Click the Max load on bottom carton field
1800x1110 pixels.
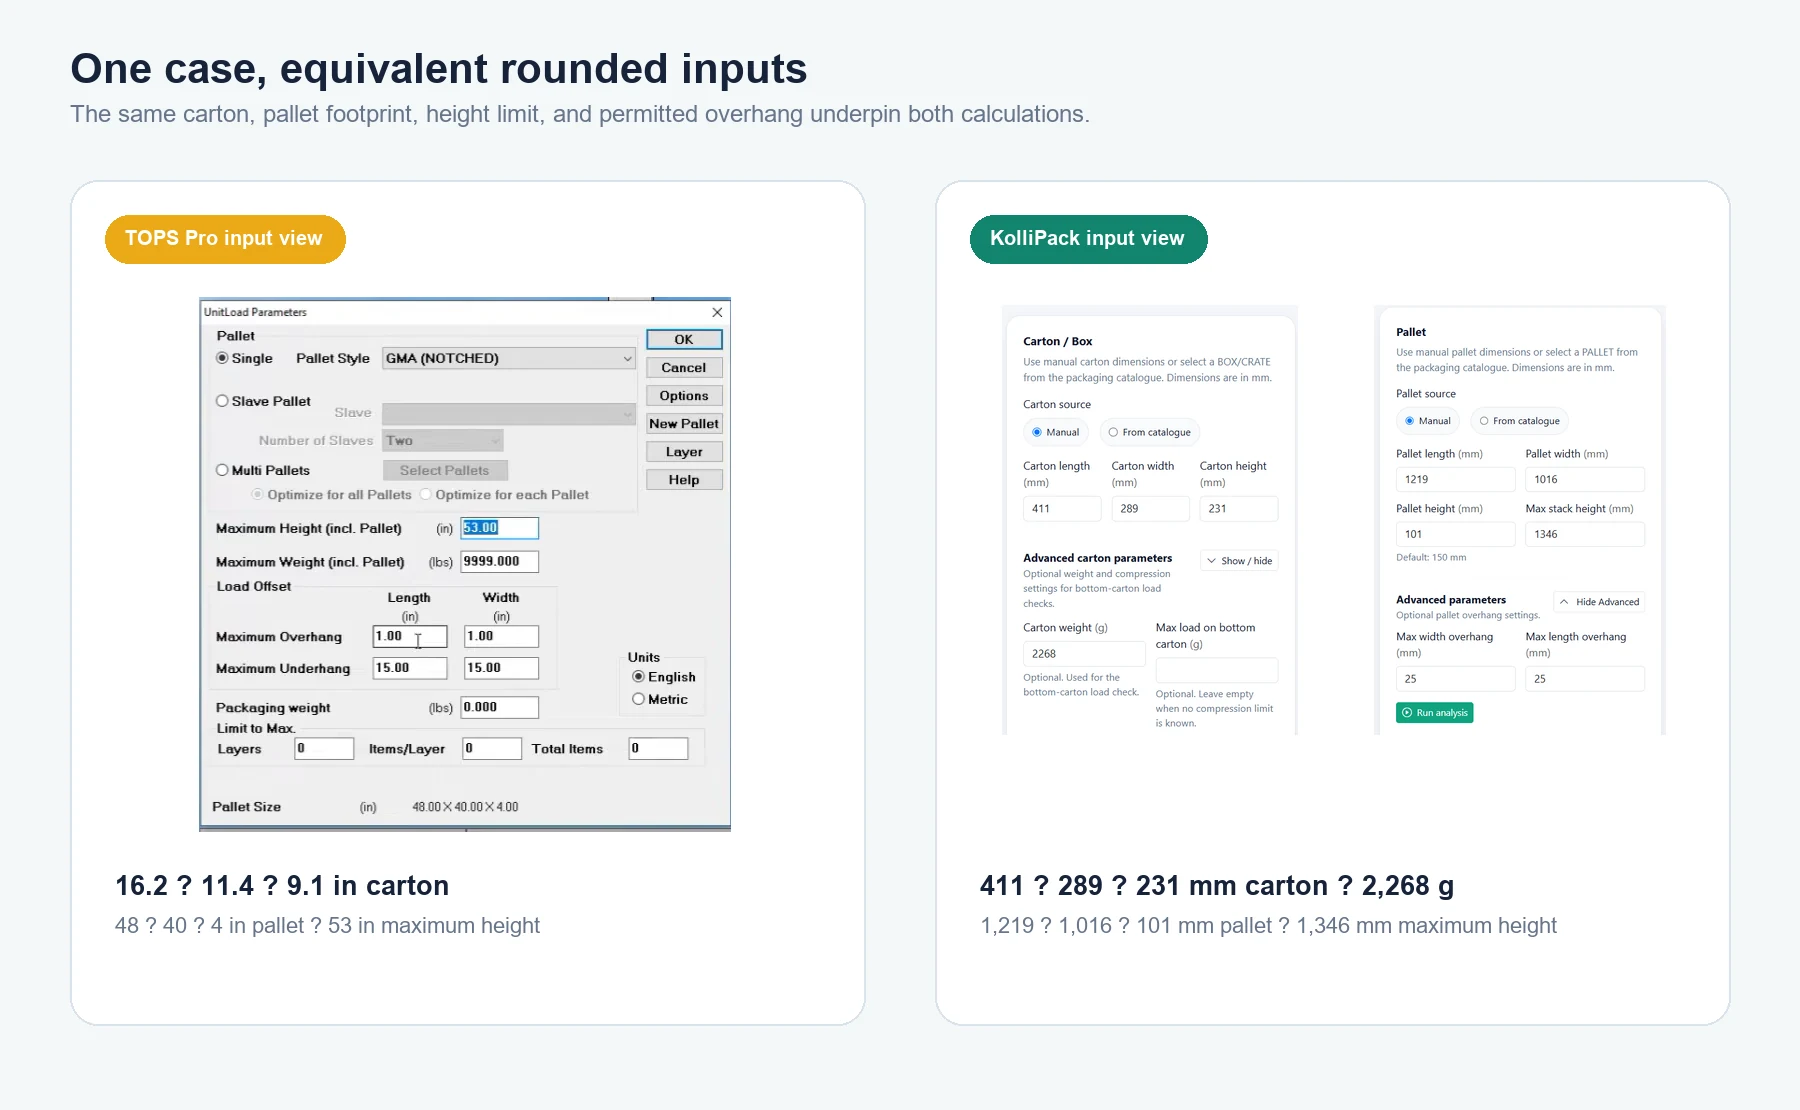(x=1217, y=670)
